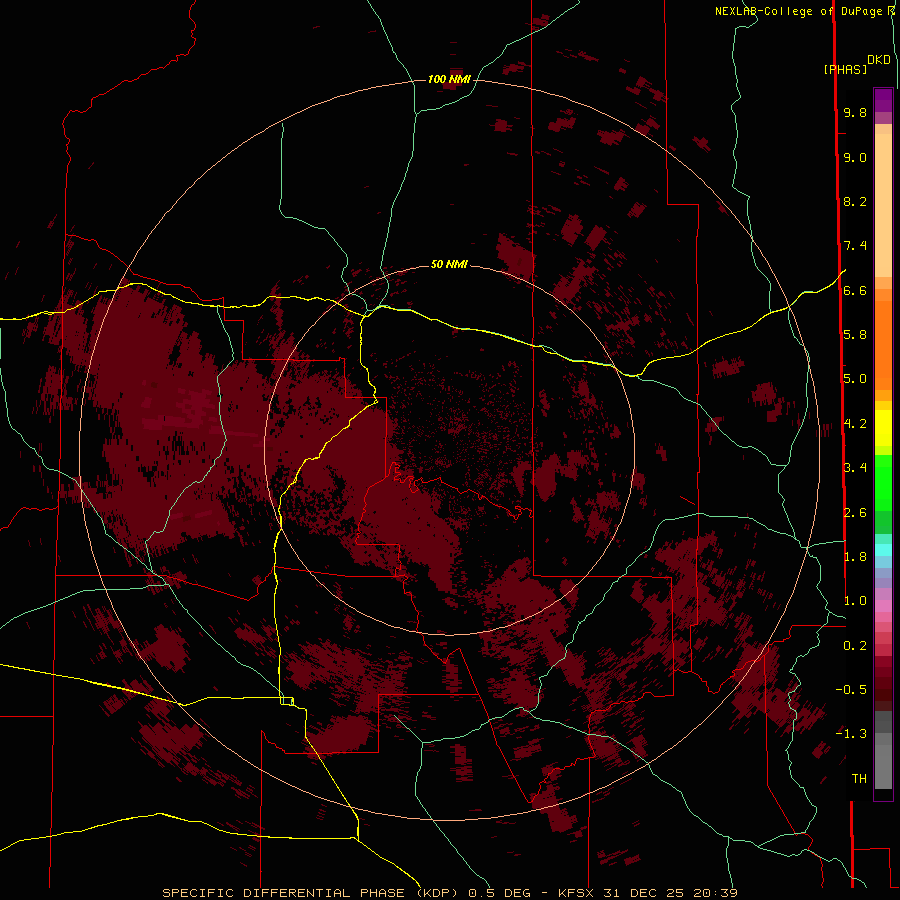Click the bright yellow legend swatch
The image size is (900, 900).
(x=883, y=428)
